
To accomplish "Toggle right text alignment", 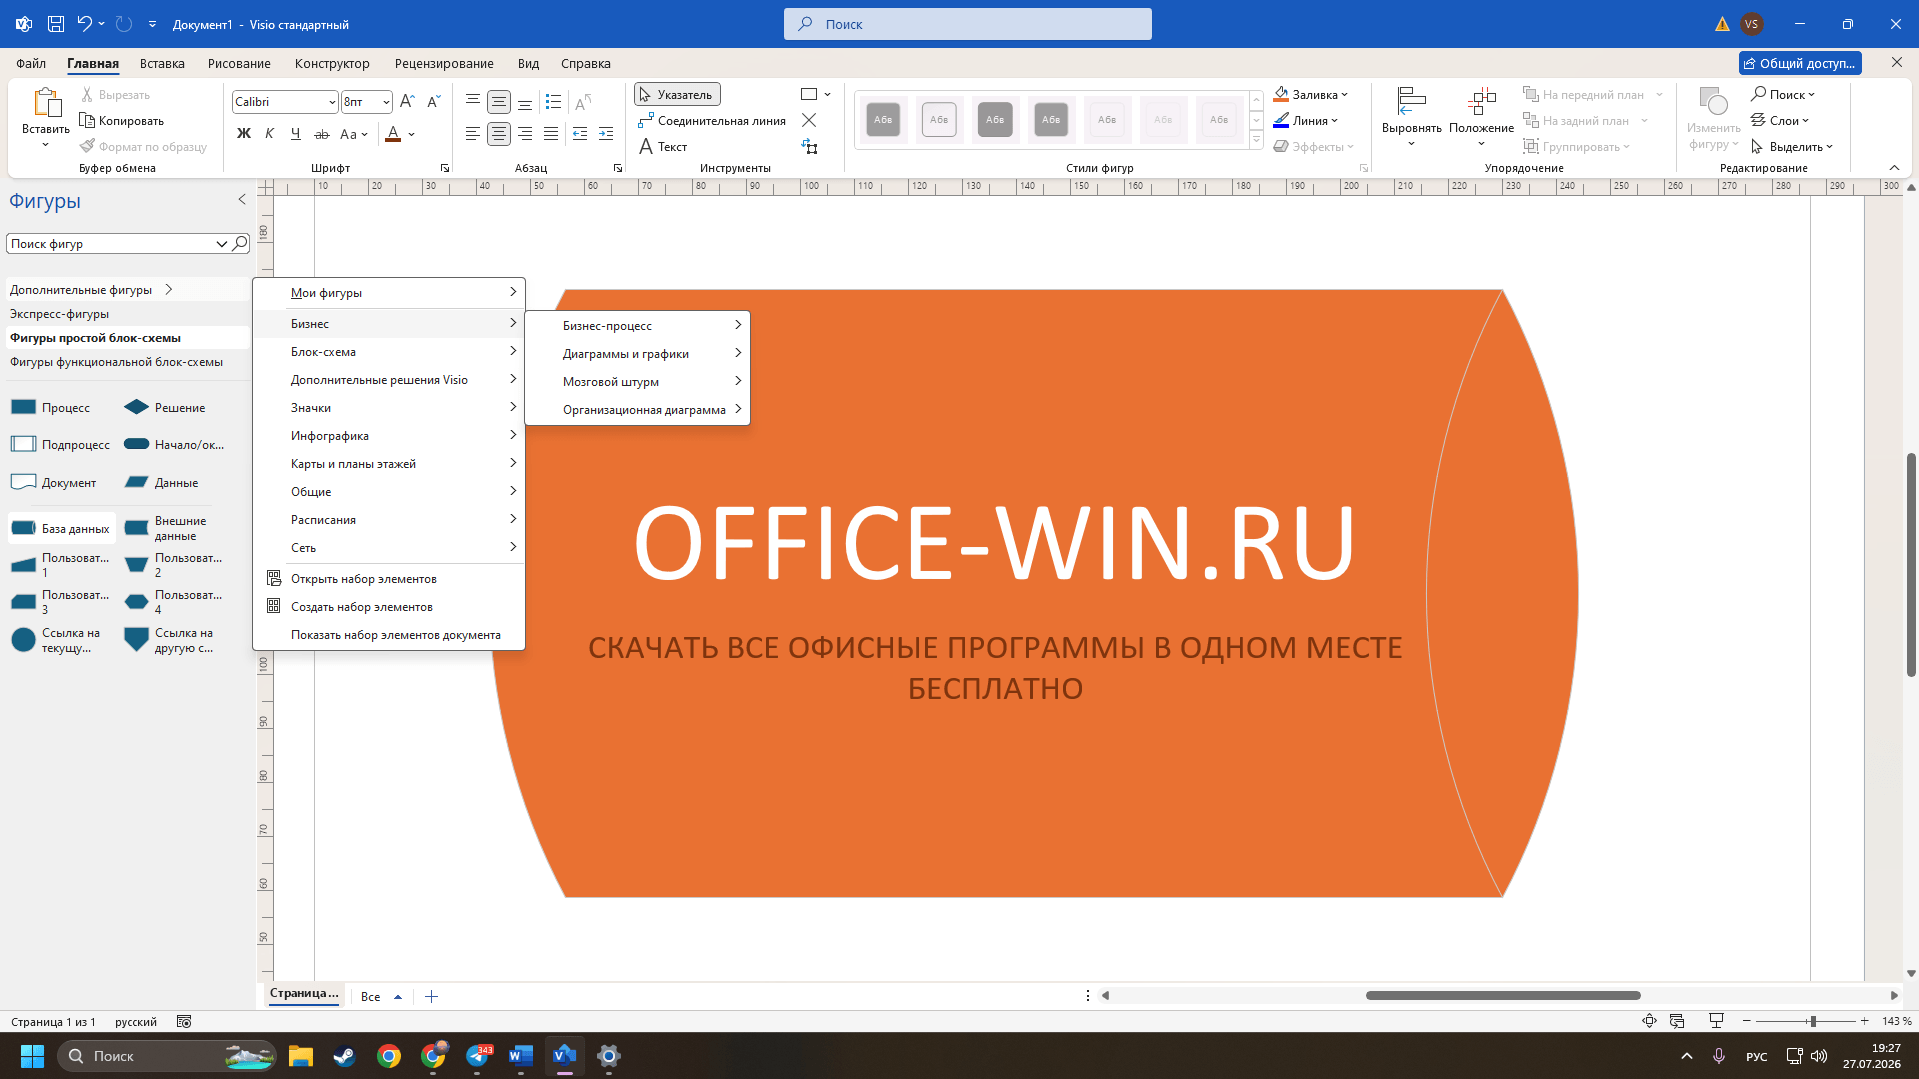I will [525, 134].
